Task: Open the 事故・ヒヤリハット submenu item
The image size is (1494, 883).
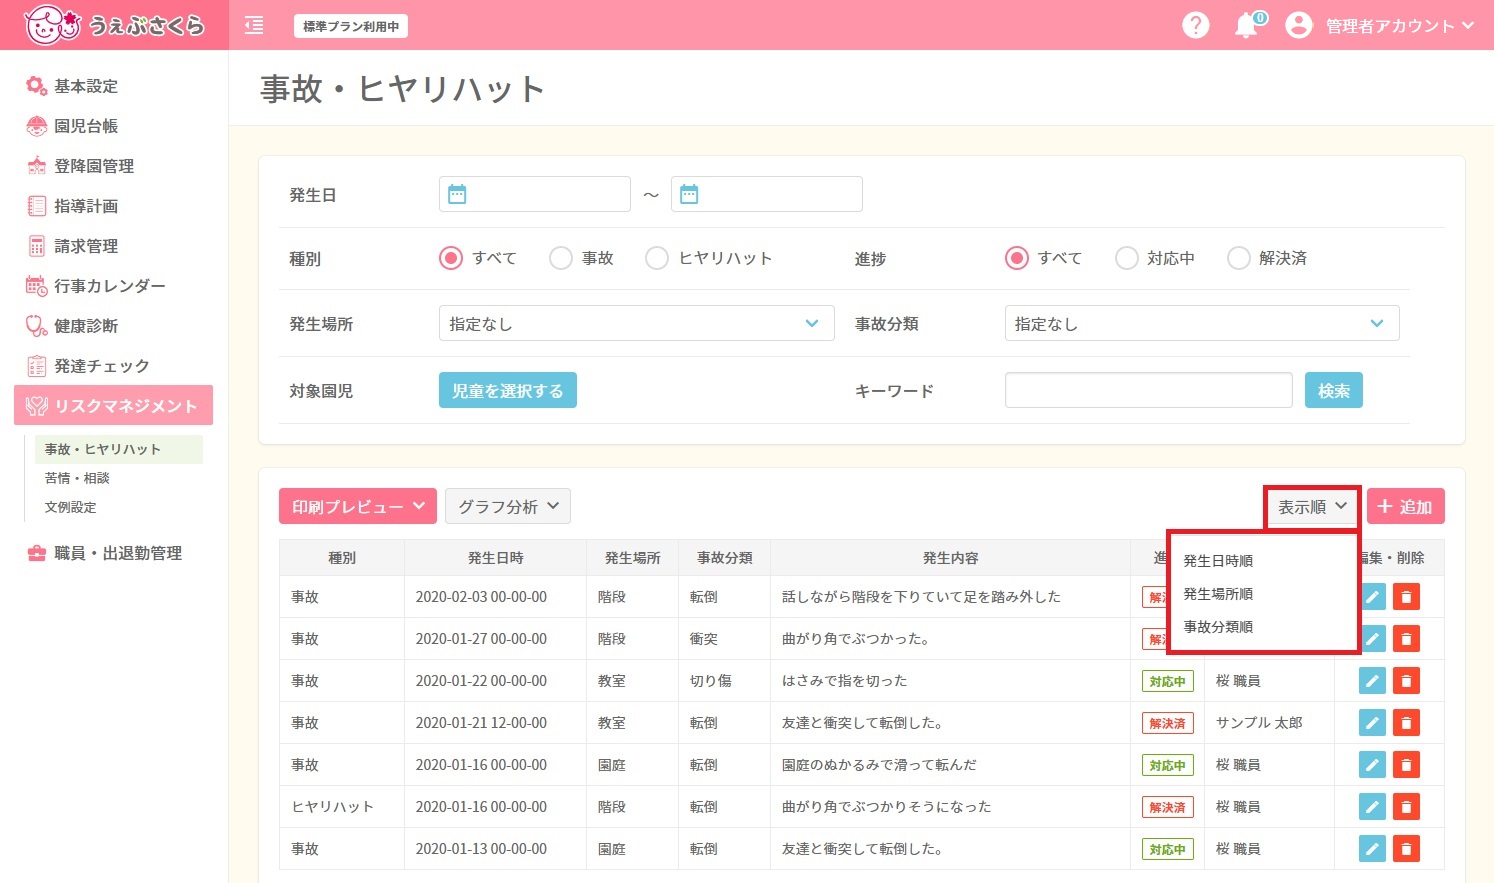Action: point(118,449)
